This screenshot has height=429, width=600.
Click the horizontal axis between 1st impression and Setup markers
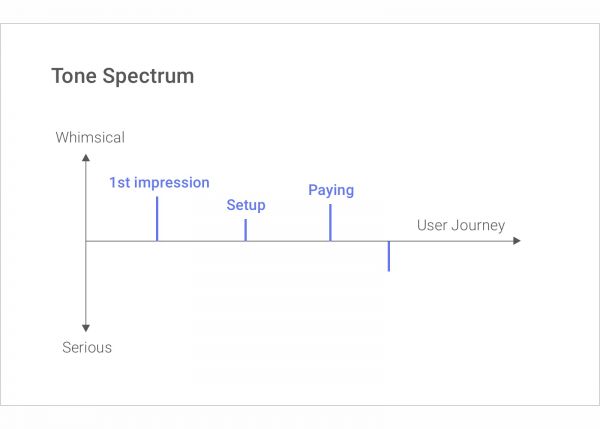(201, 241)
